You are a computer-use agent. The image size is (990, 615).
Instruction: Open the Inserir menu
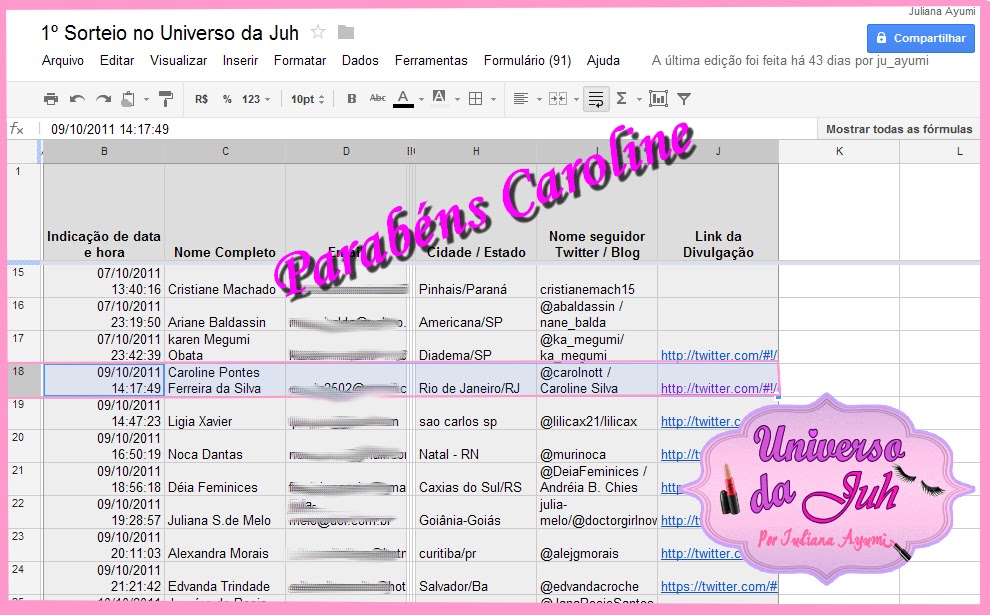(x=240, y=61)
